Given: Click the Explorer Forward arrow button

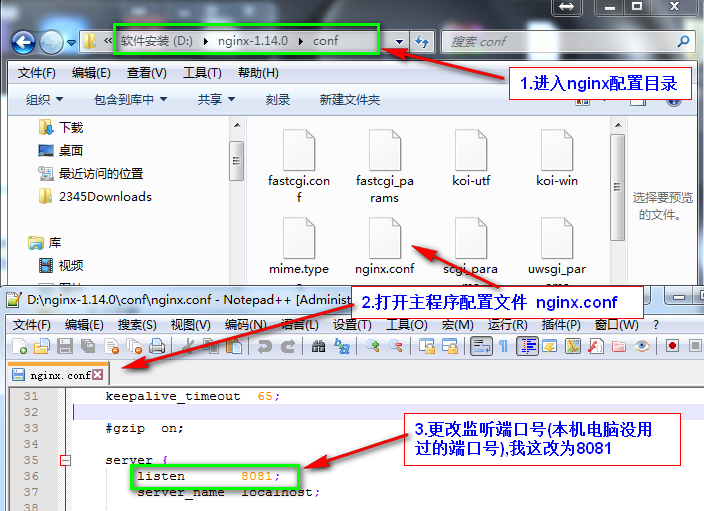Looking at the screenshot, I should click(x=51, y=43).
